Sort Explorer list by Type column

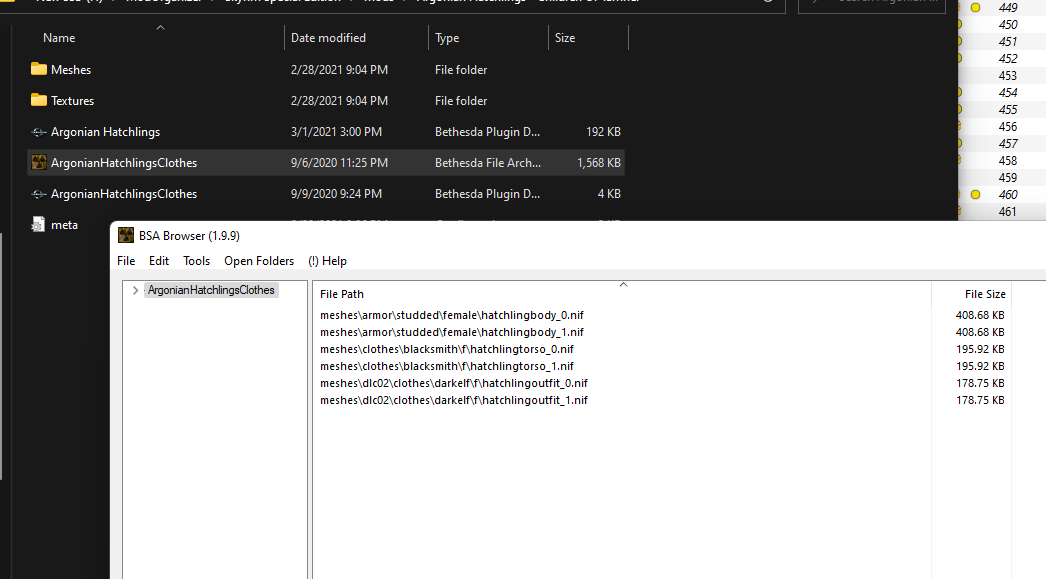[x=447, y=38]
